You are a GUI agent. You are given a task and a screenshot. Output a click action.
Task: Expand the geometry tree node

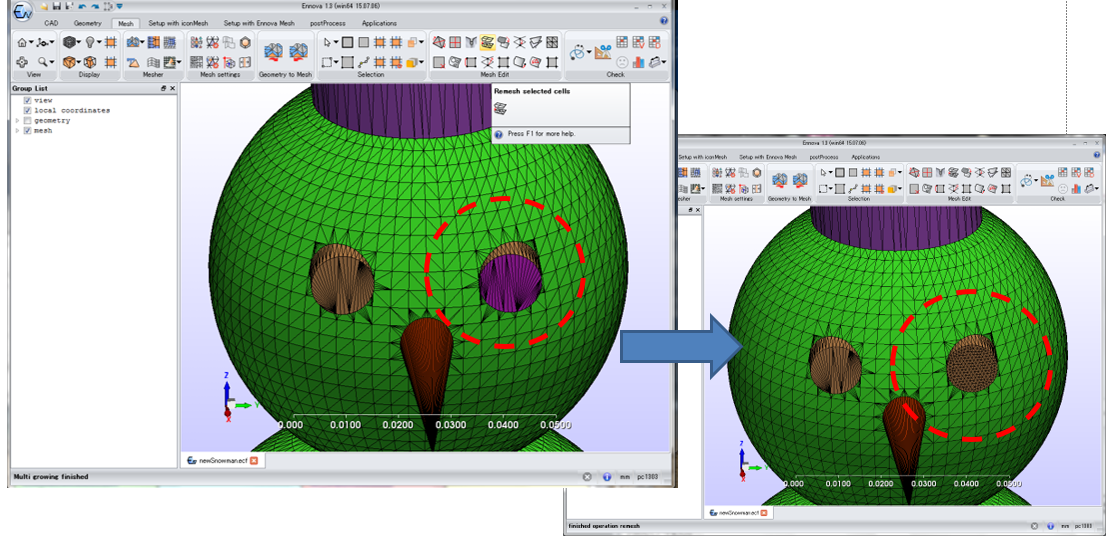[17, 120]
